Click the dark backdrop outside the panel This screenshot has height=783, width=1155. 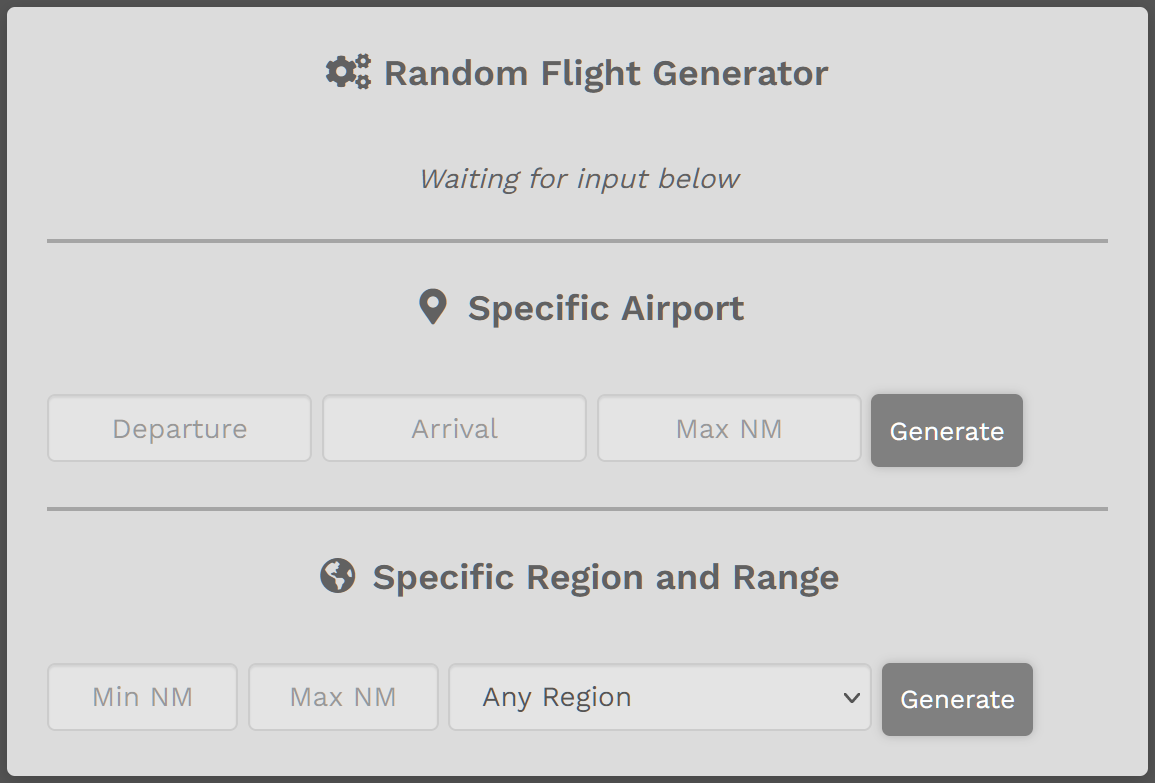pyautogui.click(x=3, y=390)
